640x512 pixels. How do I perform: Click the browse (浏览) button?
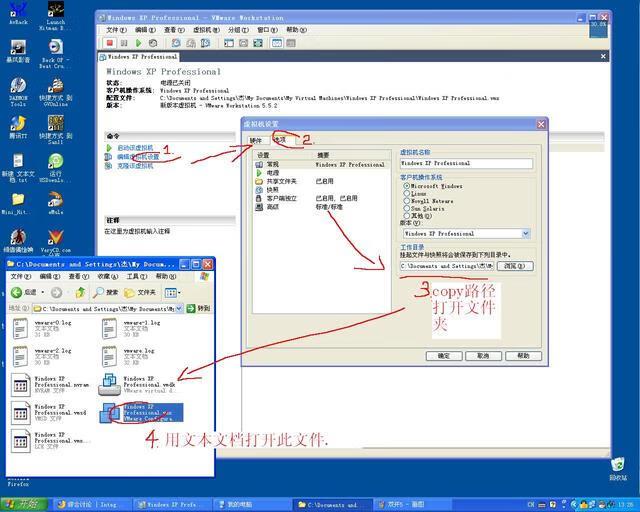point(514,266)
